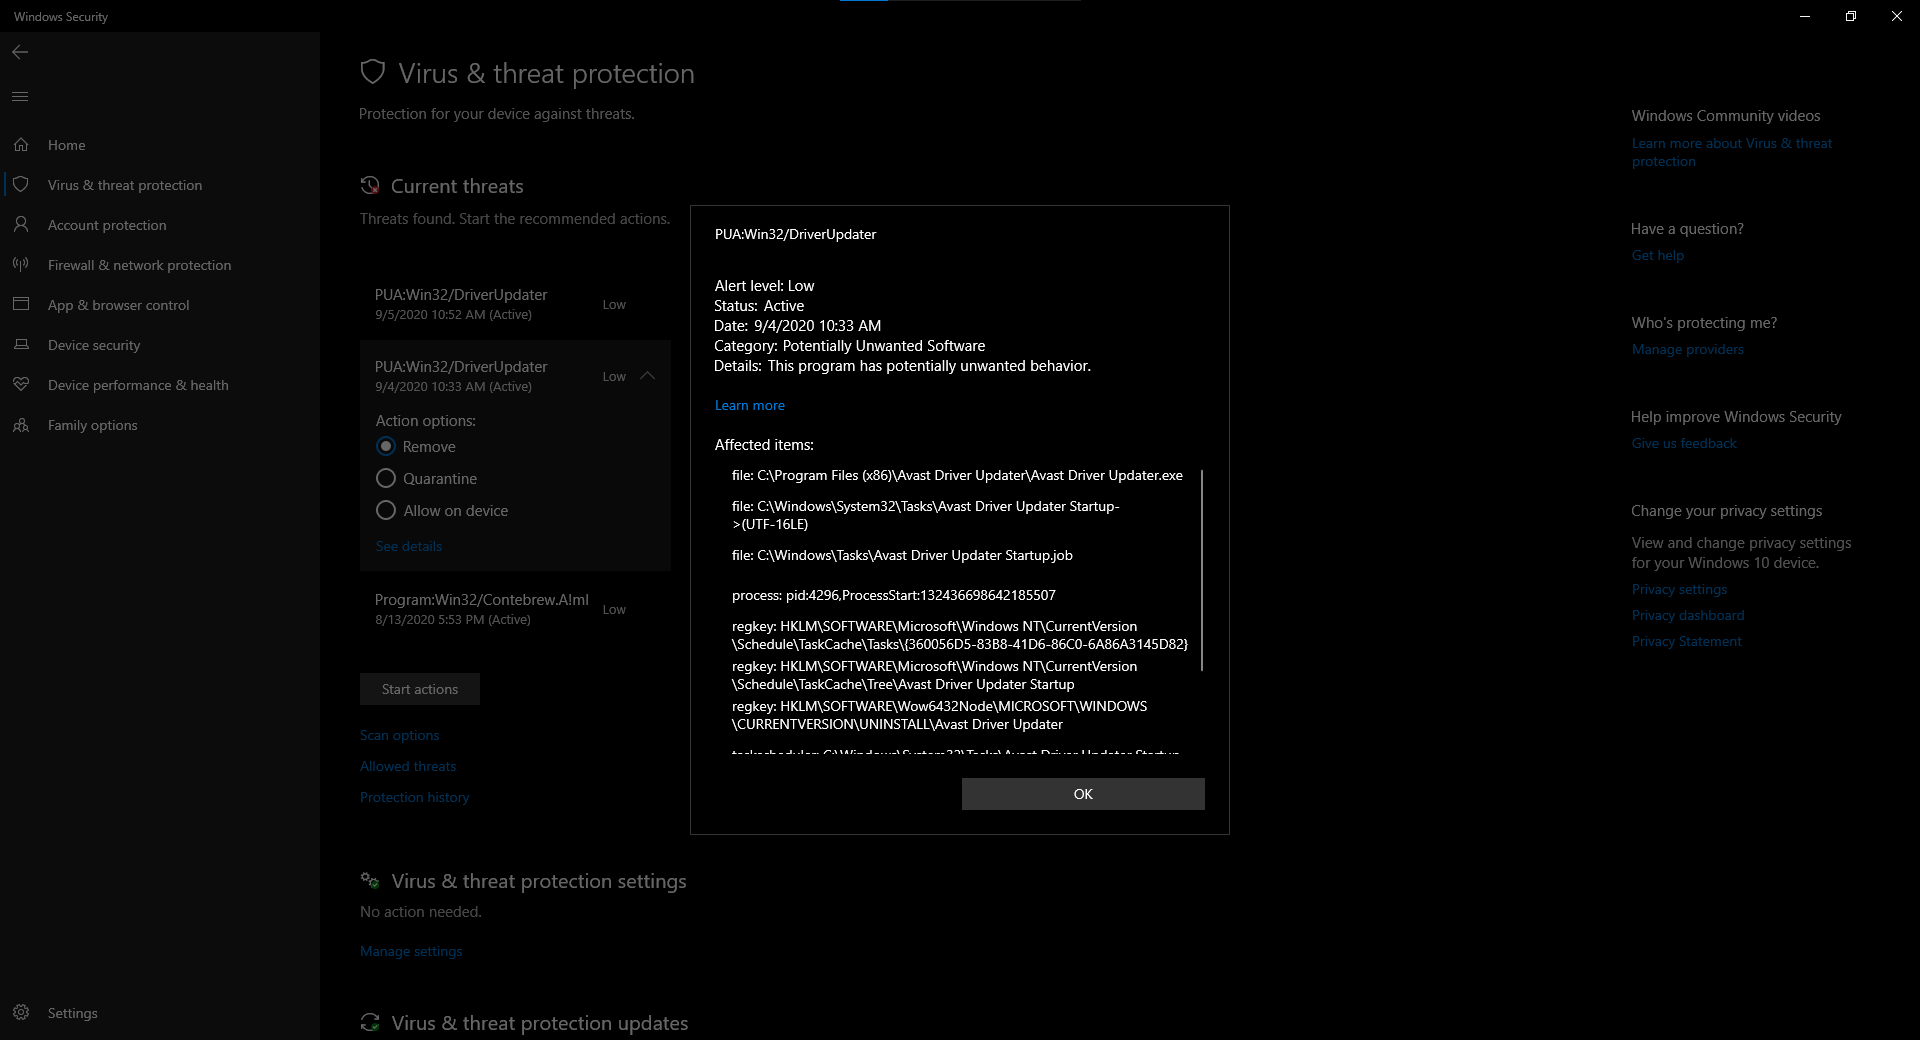The image size is (1920, 1040).
Task: Click the Account protection person icon
Action: coord(21,225)
